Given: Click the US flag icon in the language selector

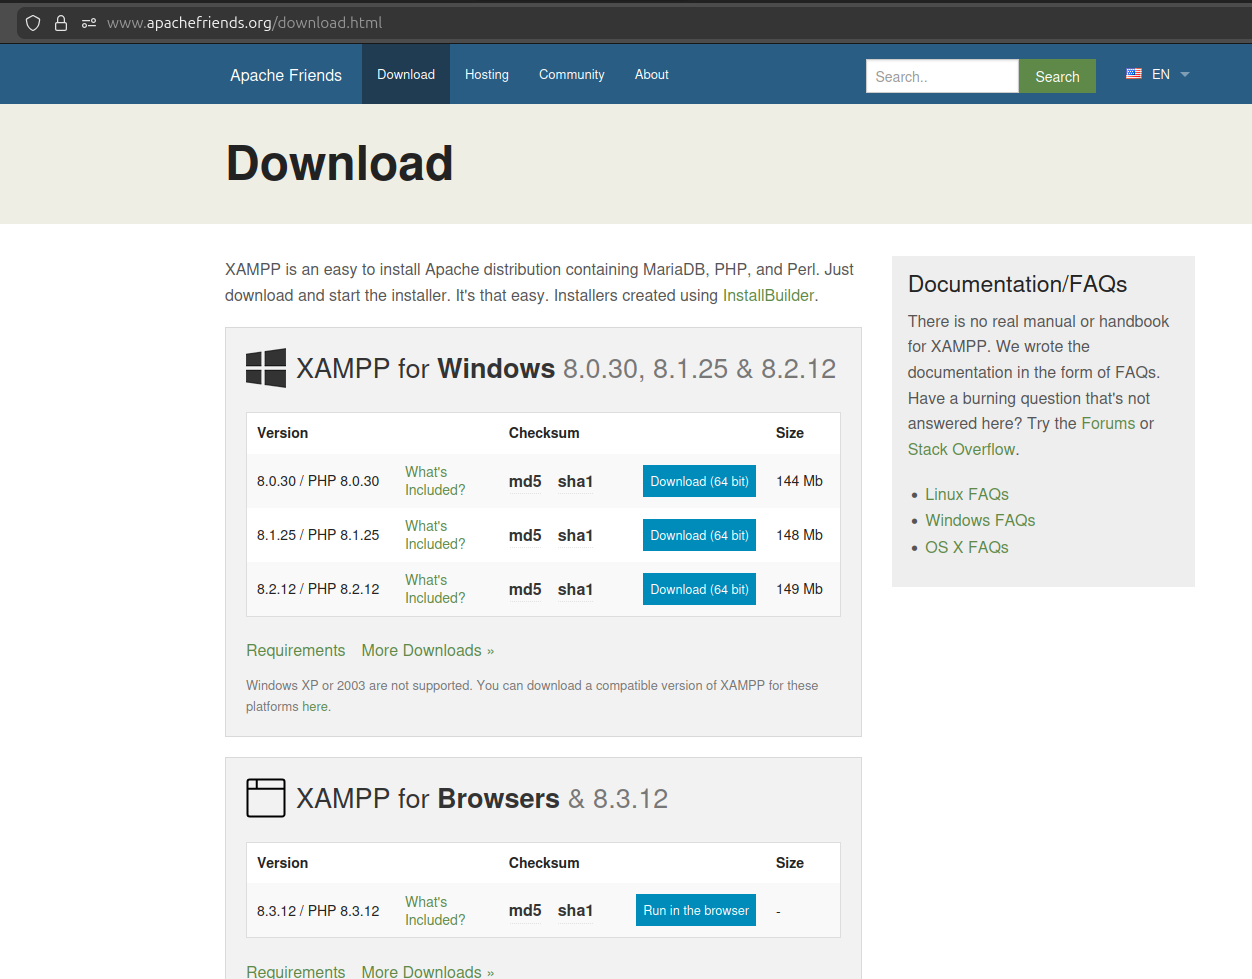Looking at the screenshot, I should coord(1133,73).
